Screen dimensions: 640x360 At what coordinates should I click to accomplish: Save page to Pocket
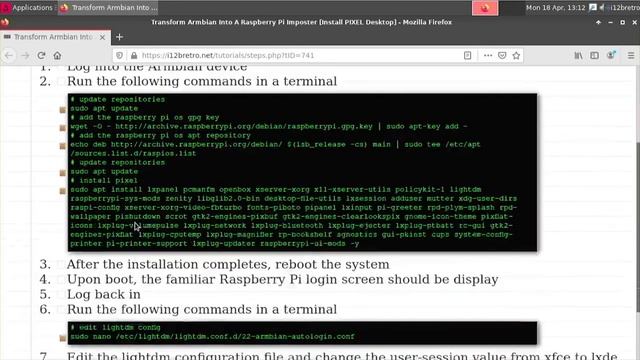point(502,56)
